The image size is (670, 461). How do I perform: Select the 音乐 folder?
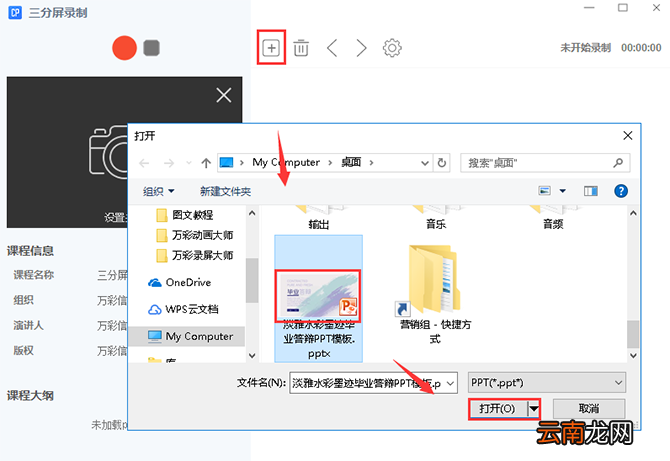(x=436, y=219)
